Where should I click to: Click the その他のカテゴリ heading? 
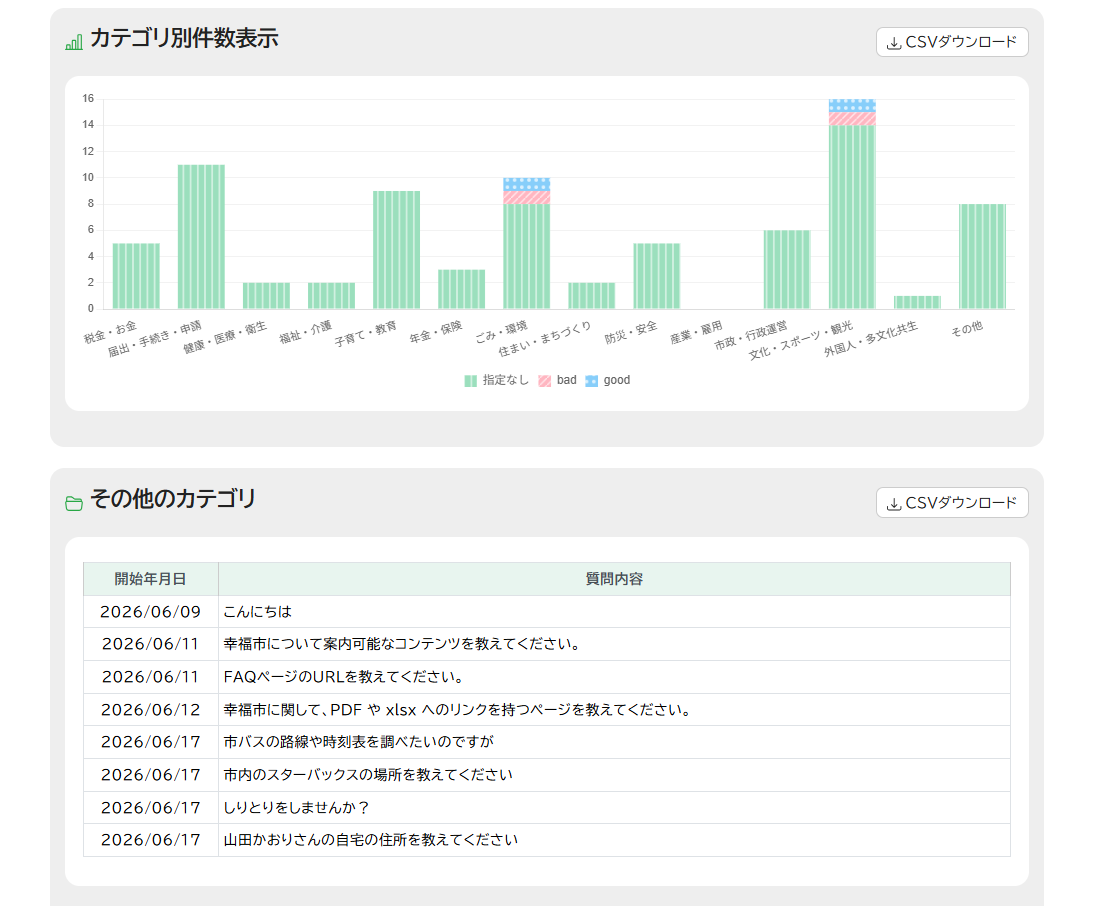[173, 499]
